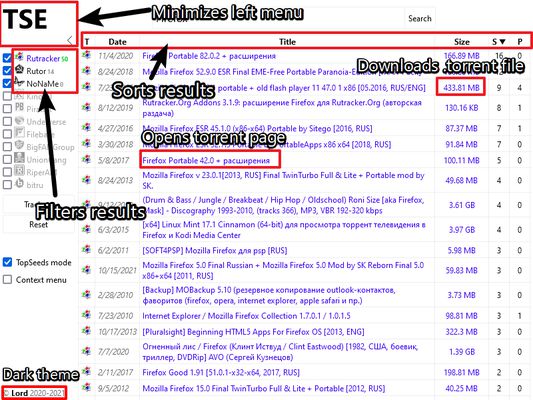
Task: Open the Rutracker.Org Addons 3.1.9 torrent link
Action: tap(282, 108)
